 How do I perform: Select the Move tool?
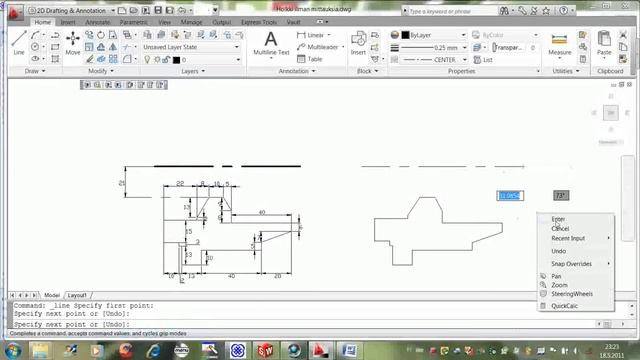tap(73, 43)
